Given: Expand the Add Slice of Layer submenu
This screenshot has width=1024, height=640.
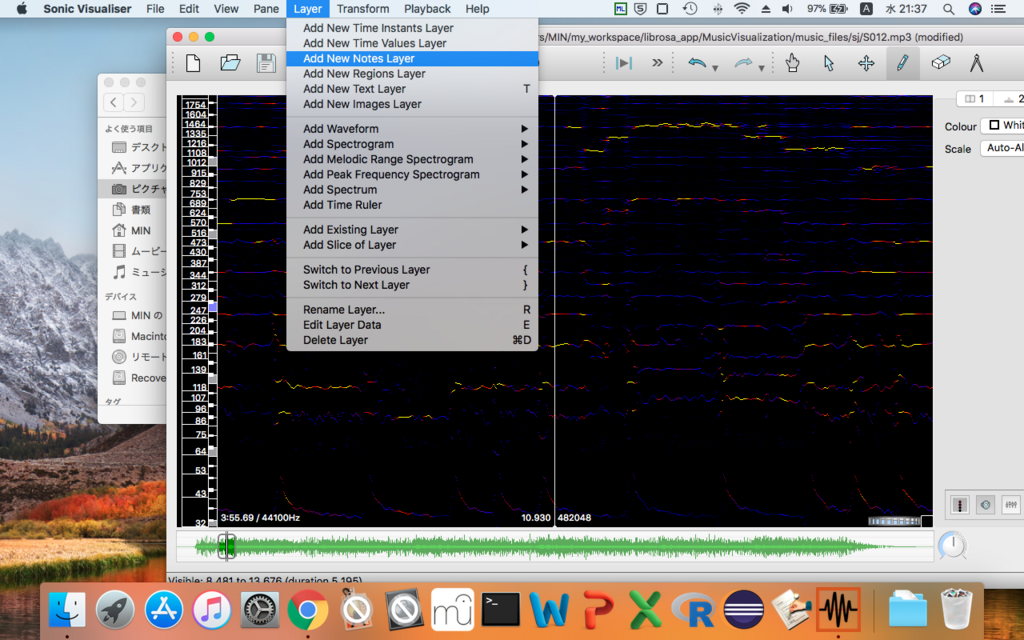Looking at the screenshot, I should 412,245.
